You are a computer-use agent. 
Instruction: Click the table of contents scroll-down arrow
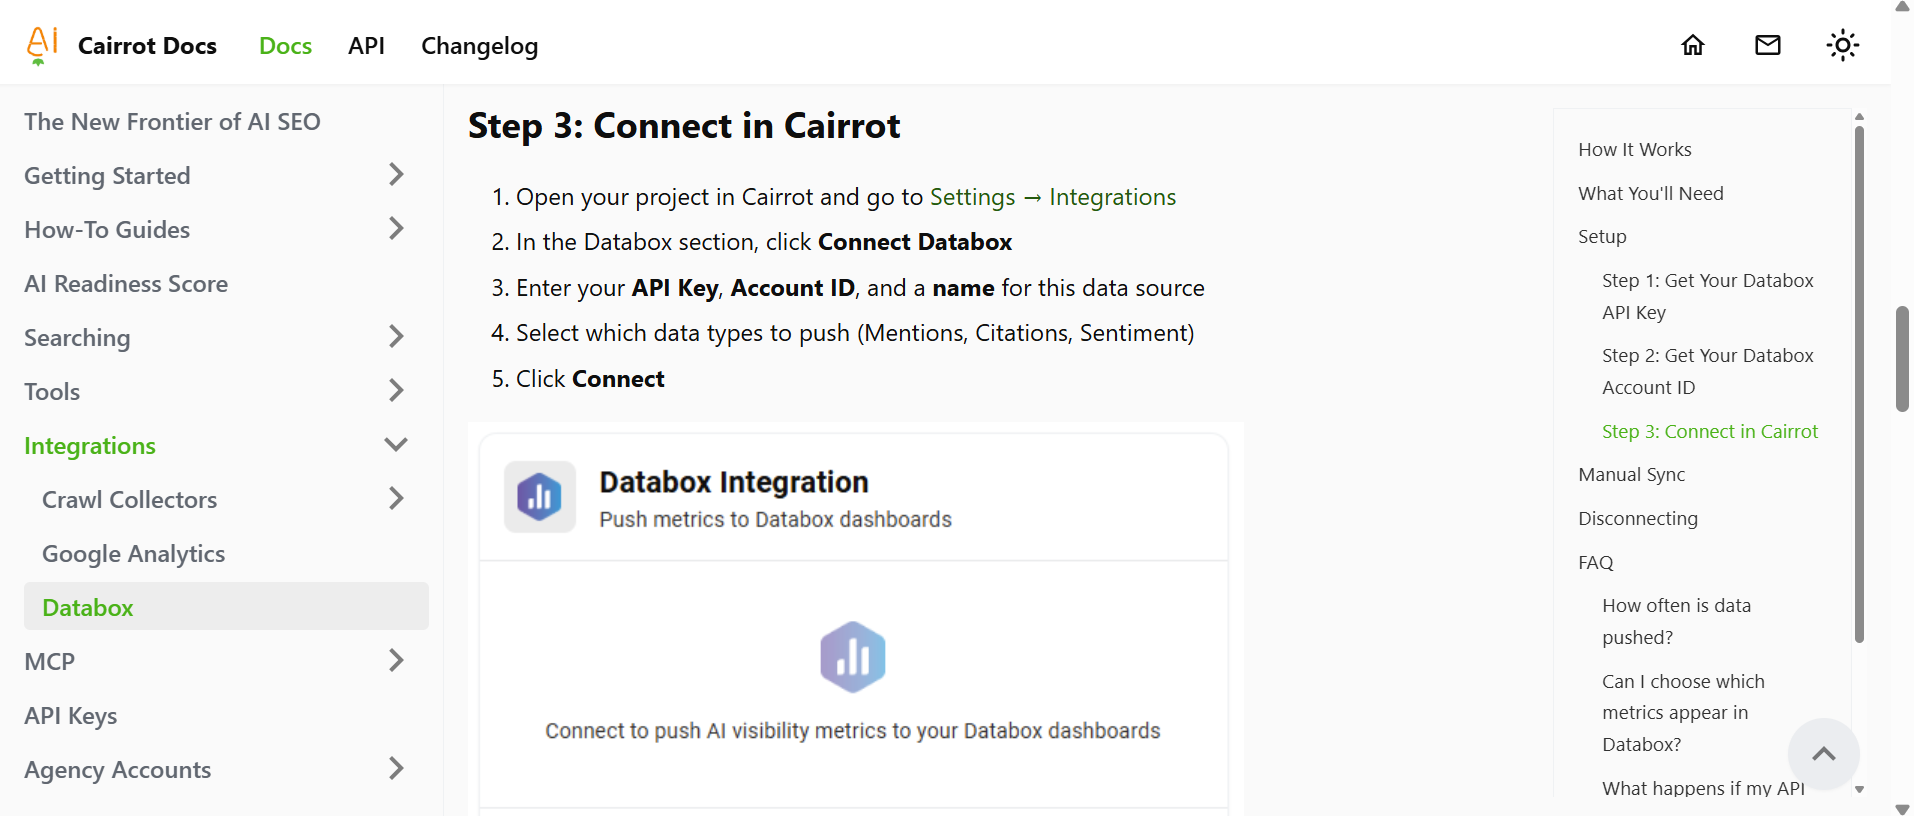[x=1859, y=790]
